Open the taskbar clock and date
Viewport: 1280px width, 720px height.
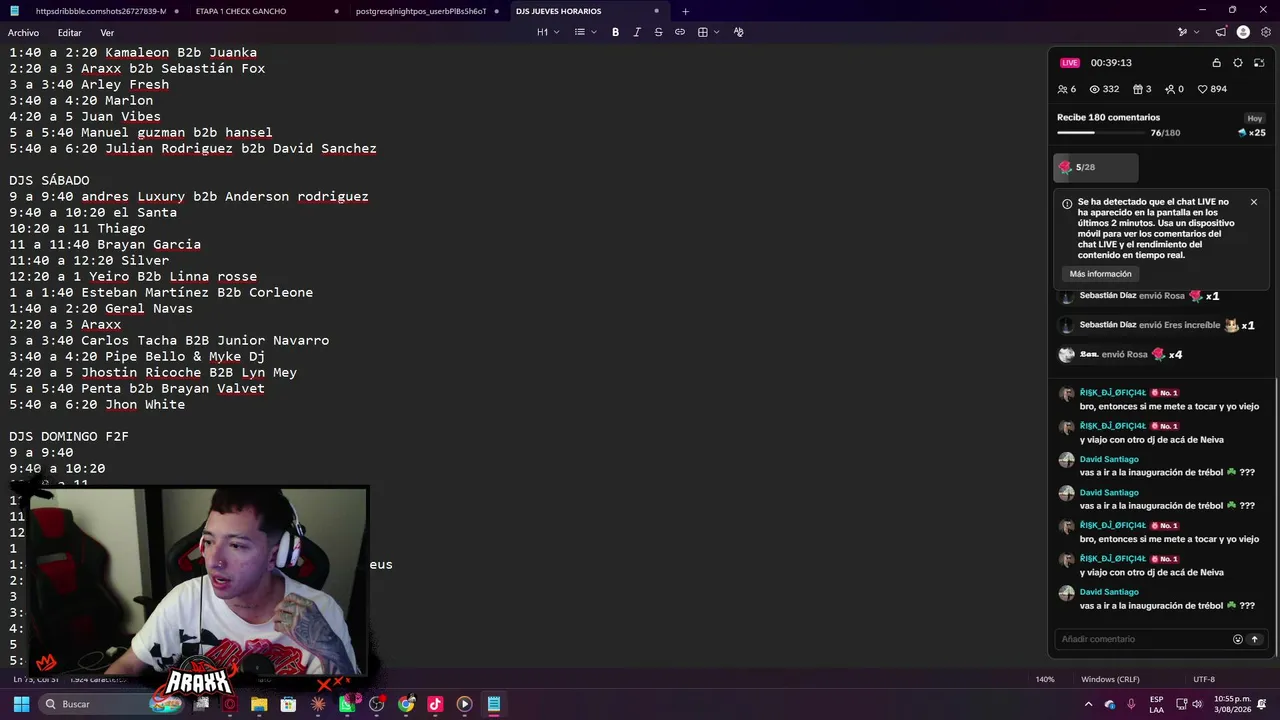pyautogui.click(x=1232, y=704)
